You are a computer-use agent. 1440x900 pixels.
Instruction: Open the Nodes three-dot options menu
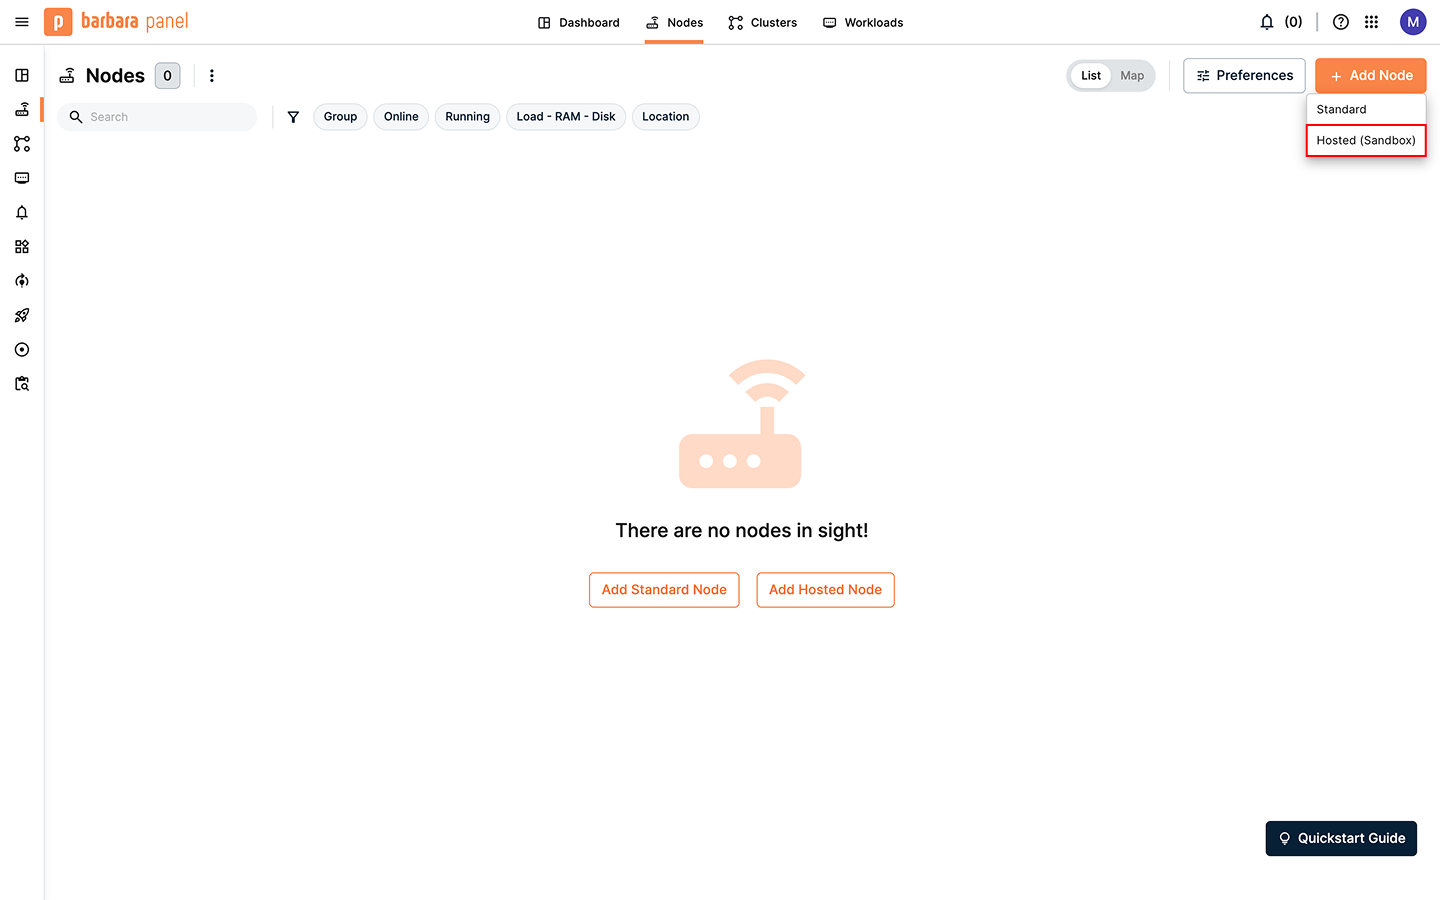[212, 76]
